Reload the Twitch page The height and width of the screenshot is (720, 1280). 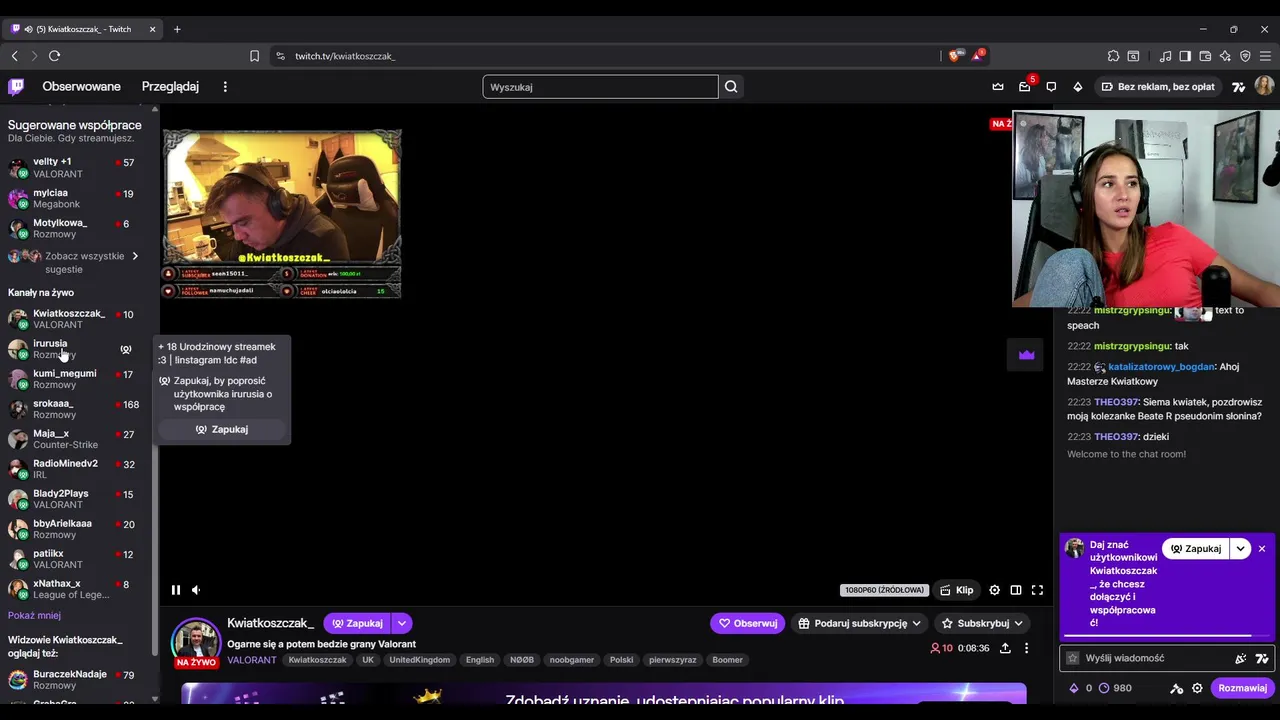click(54, 56)
